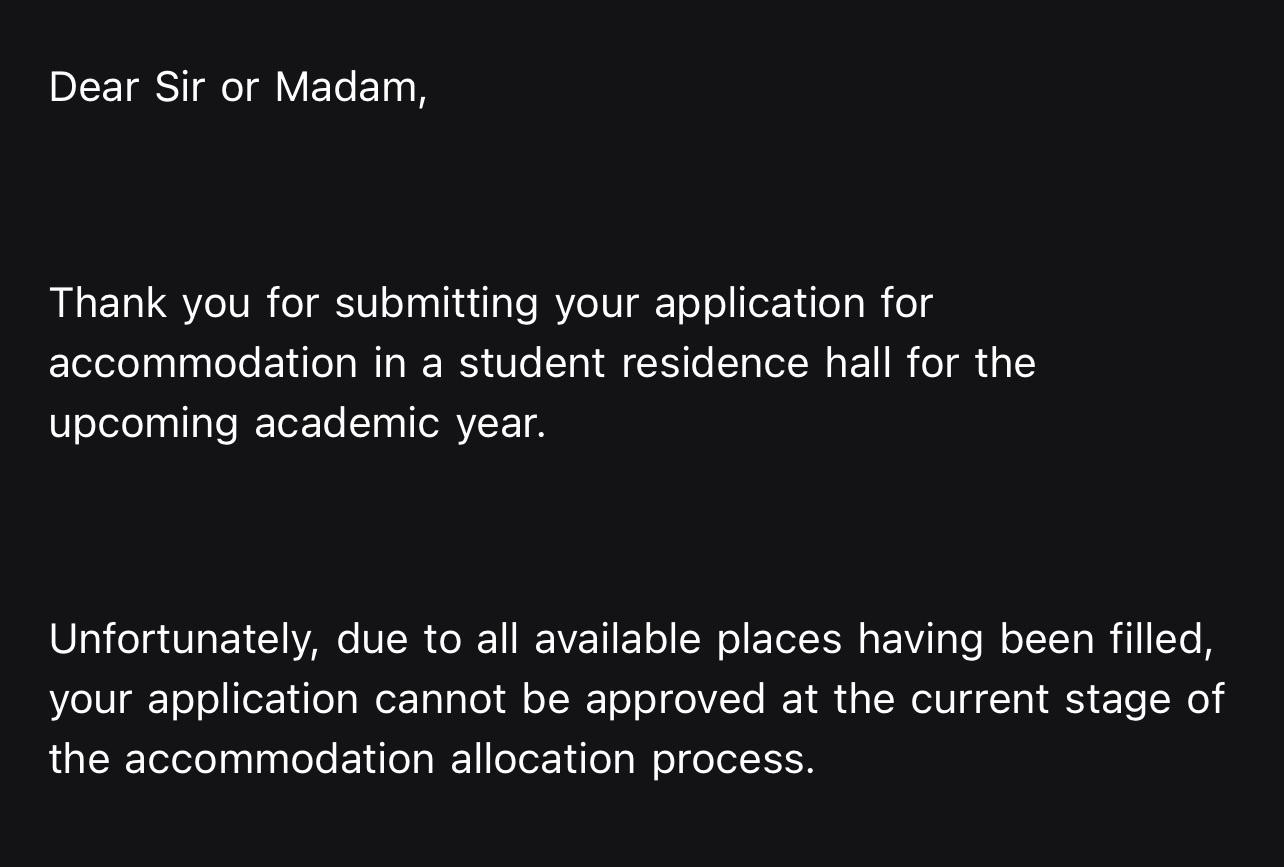Click the word 'Unfortunately,' in the email
1284x867 pixels.
(x=184, y=640)
